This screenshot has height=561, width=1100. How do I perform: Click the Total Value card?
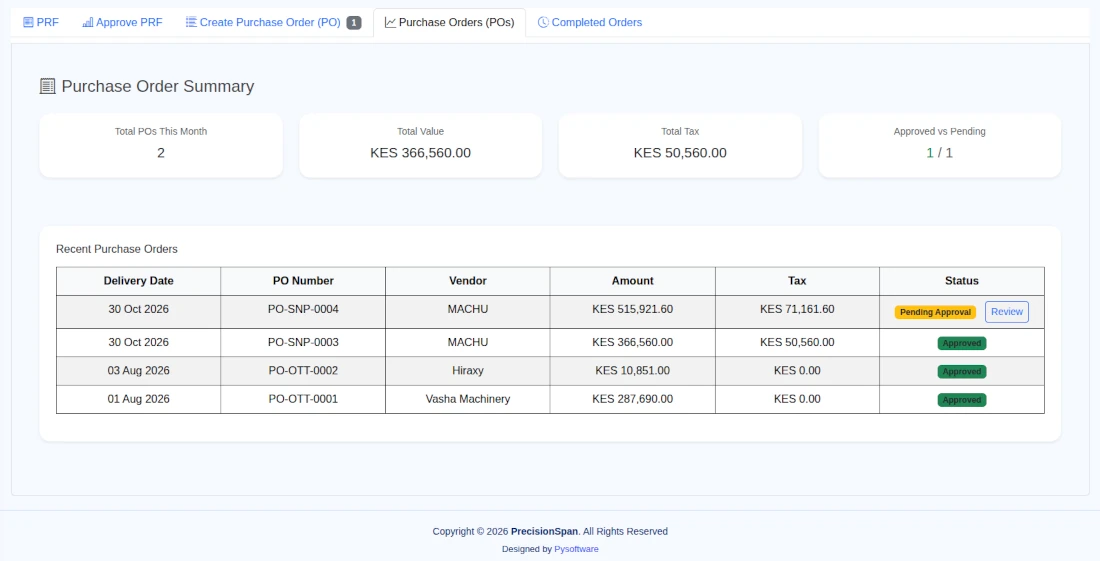click(x=420, y=145)
